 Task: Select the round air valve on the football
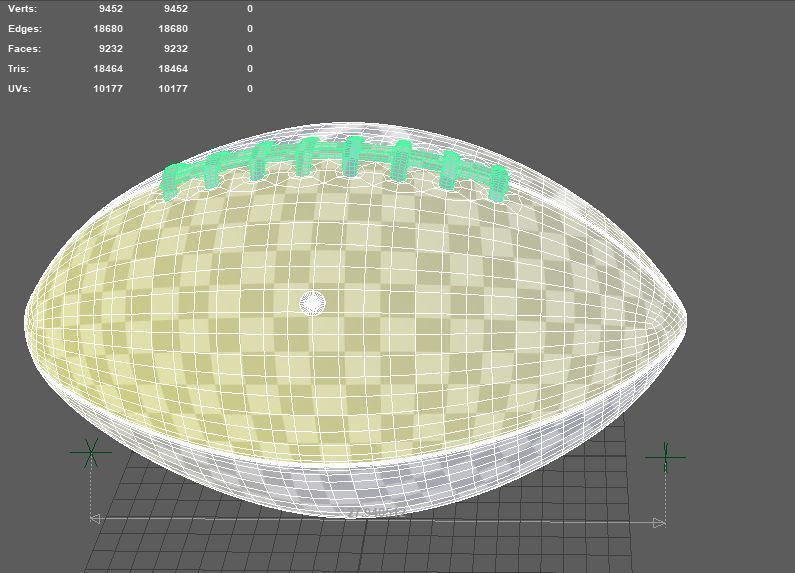[312, 303]
